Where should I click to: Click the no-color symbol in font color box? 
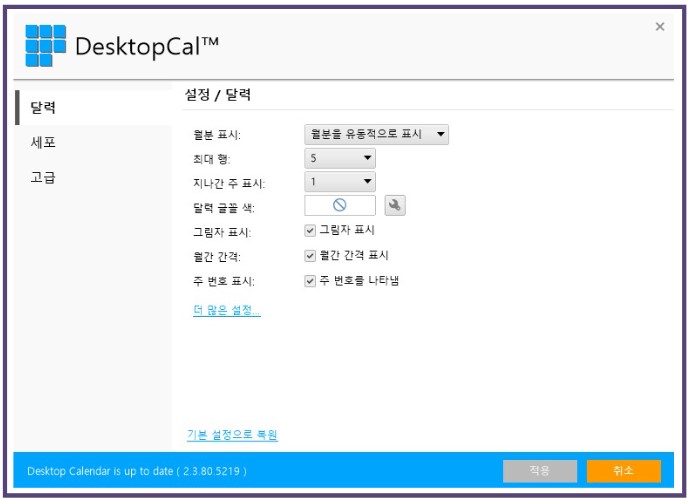339,205
